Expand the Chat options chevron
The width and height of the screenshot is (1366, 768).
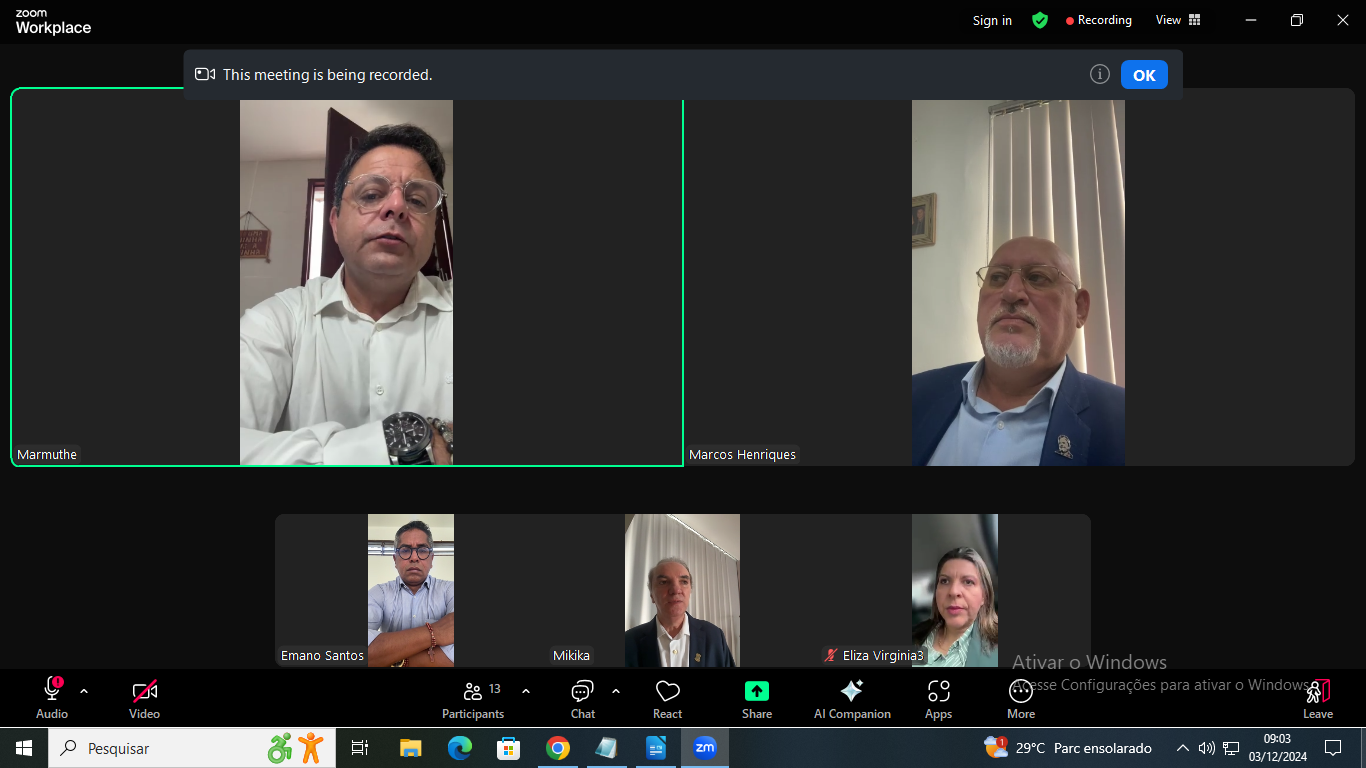(616, 691)
